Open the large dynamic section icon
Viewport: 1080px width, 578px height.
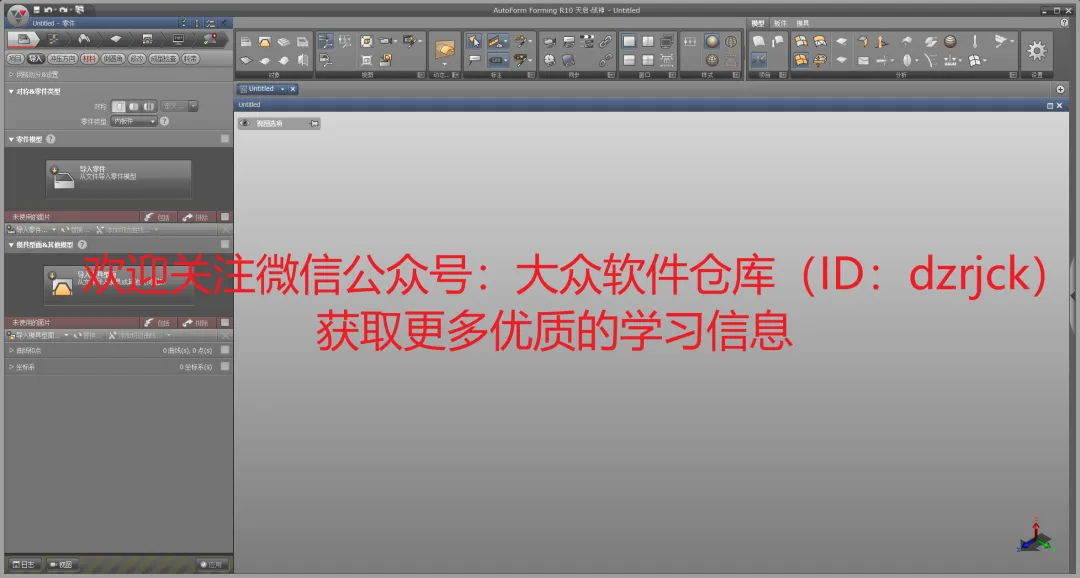[x=445, y=51]
